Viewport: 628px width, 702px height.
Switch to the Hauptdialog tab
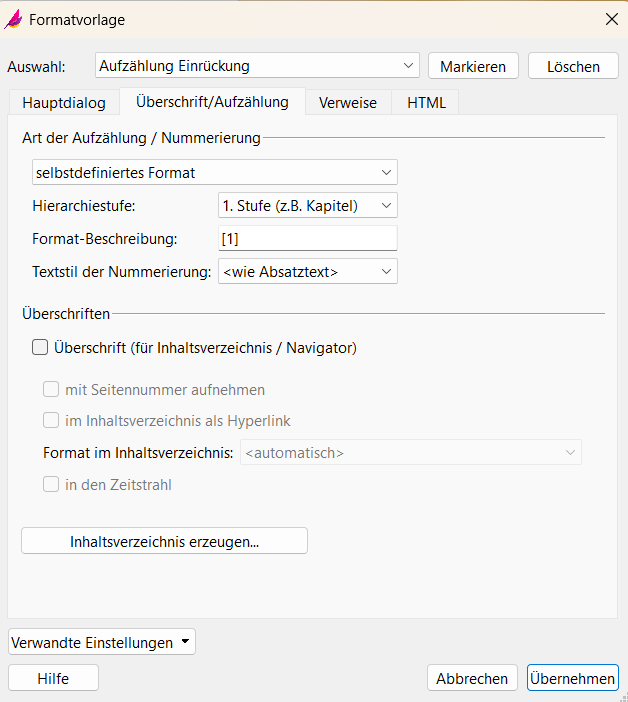click(x=63, y=103)
